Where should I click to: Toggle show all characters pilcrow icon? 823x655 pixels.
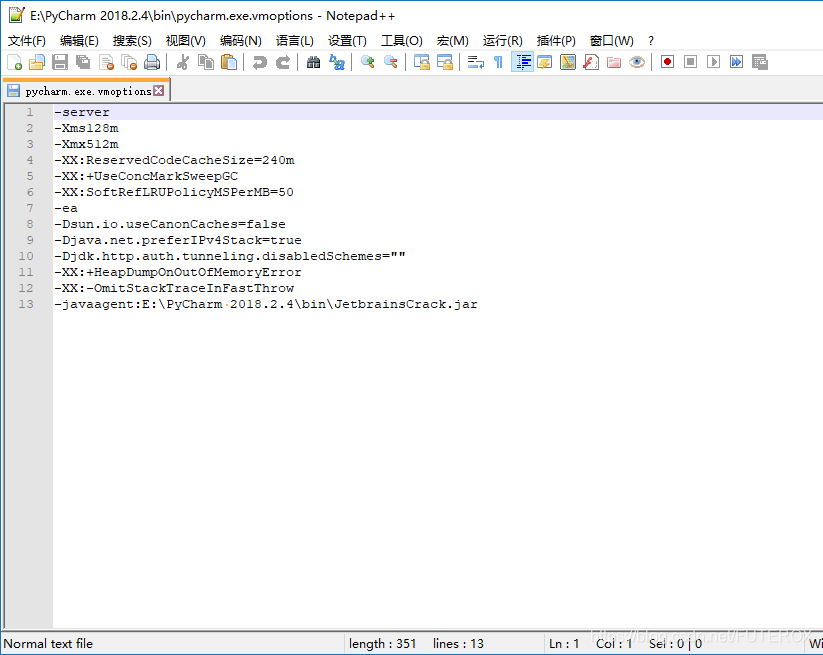[x=499, y=62]
